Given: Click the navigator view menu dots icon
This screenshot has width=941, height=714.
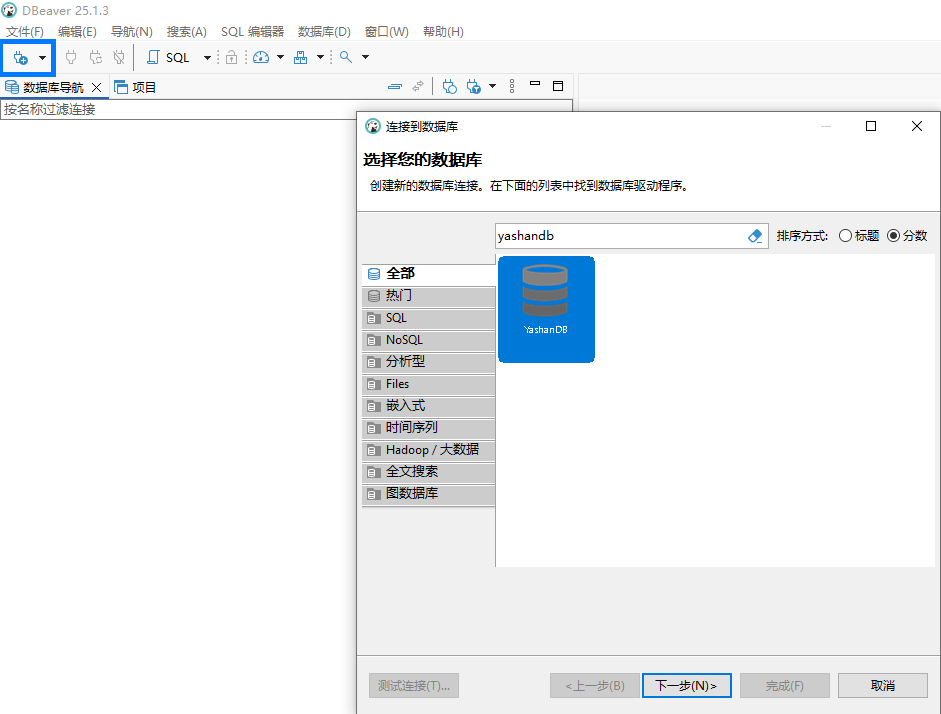Looking at the screenshot, I should click(x=512, y=87).
